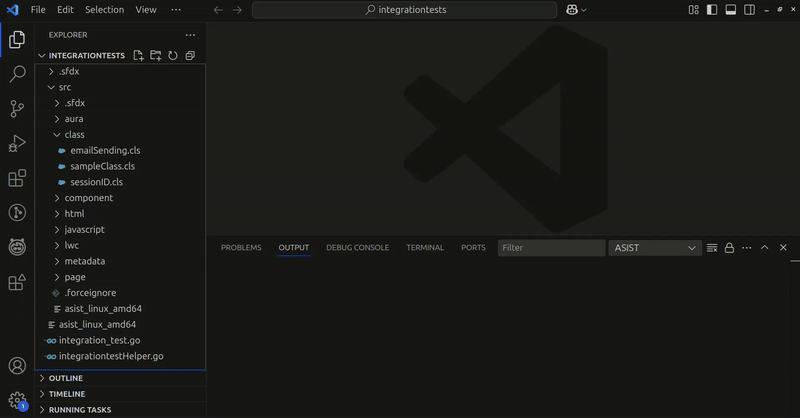Toggle the bottom panel visibility
Screen dimensions: 800x418
(731, 10)
